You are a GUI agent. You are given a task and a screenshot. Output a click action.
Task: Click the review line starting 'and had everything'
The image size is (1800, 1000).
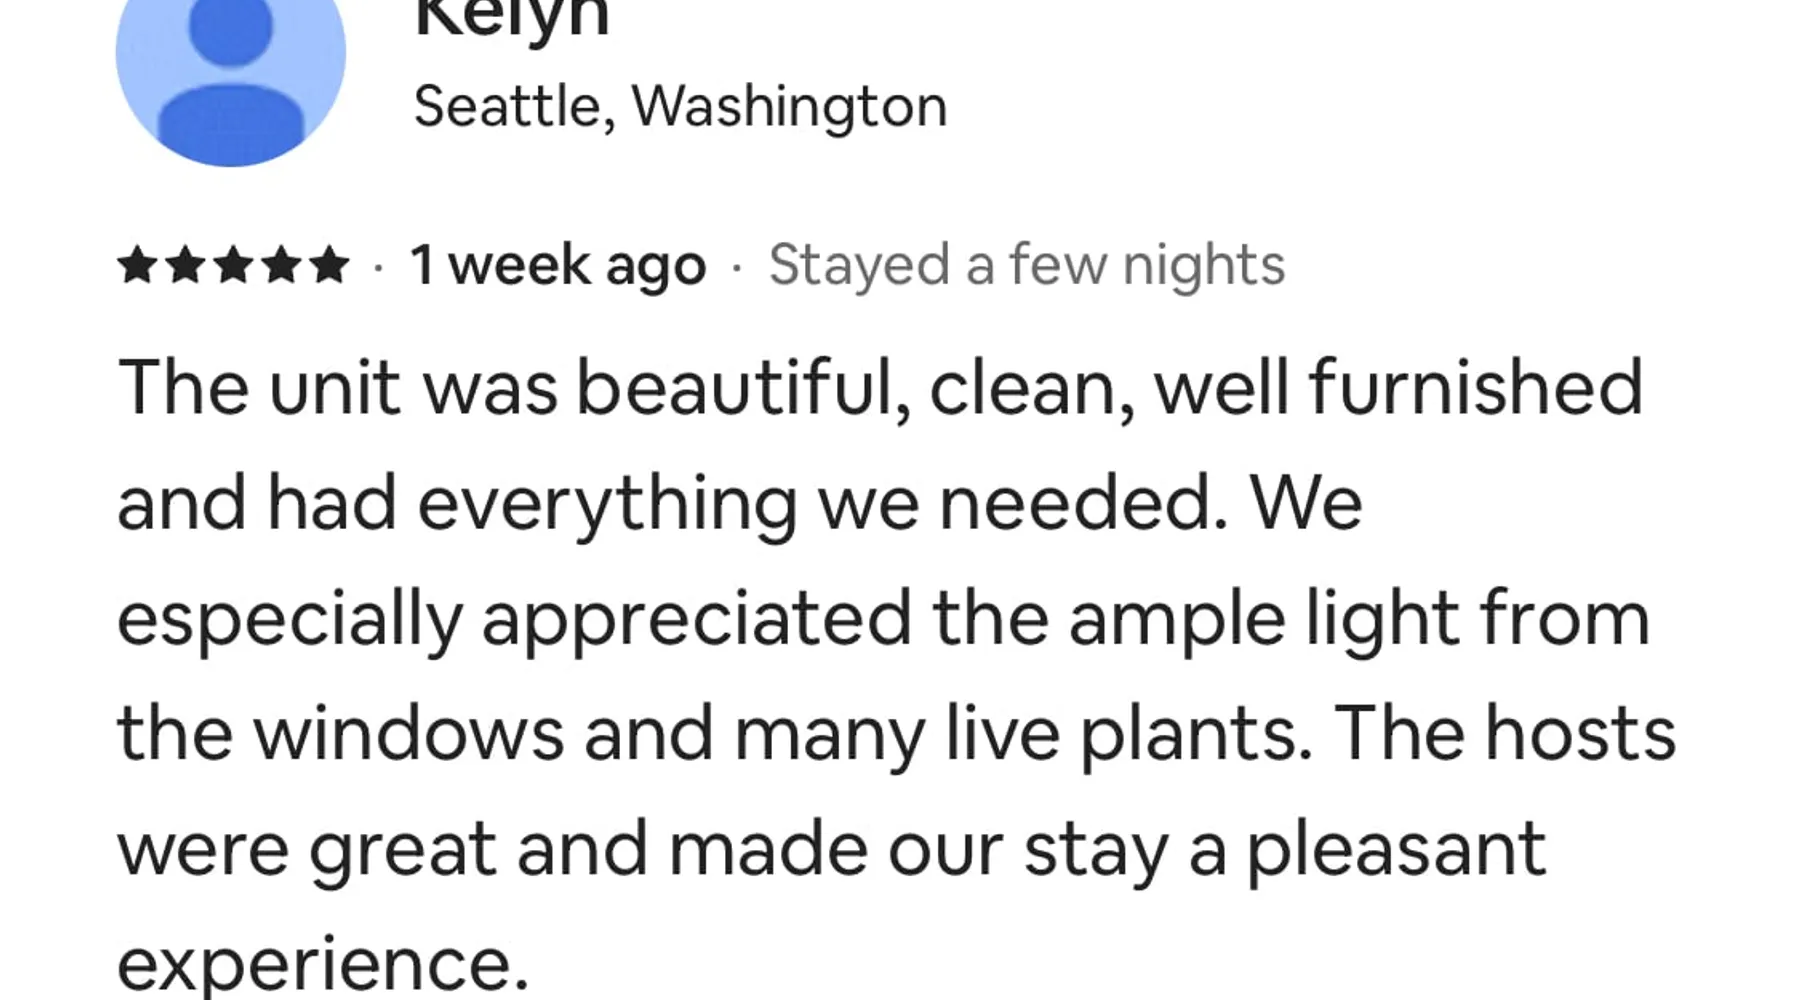[x=740, y=503]
